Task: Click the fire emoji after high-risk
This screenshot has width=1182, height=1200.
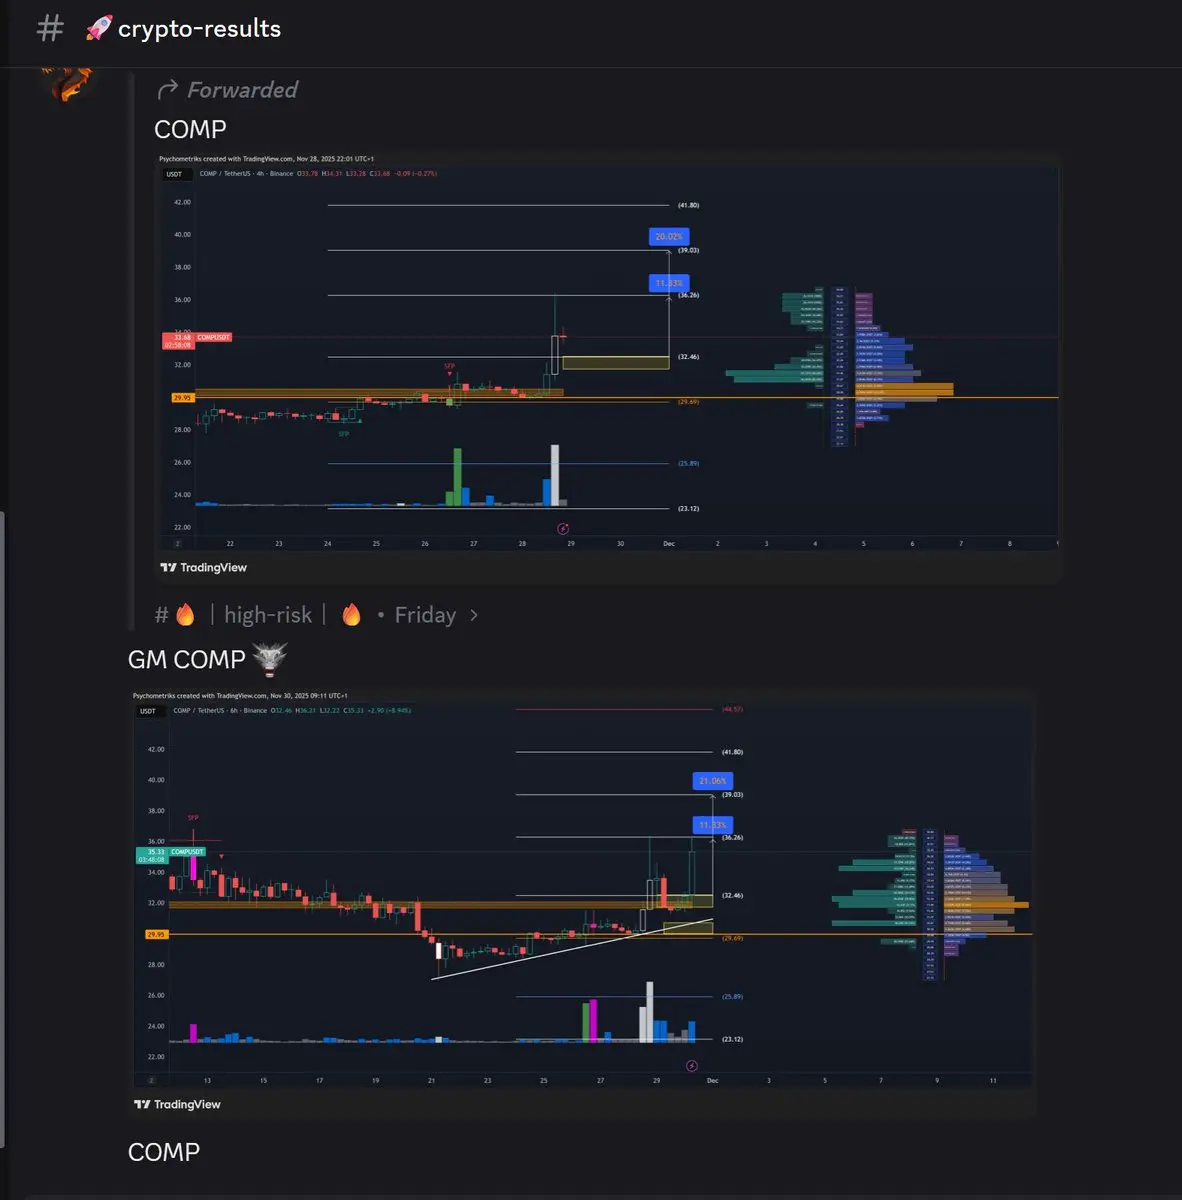Action: [351, 614]
